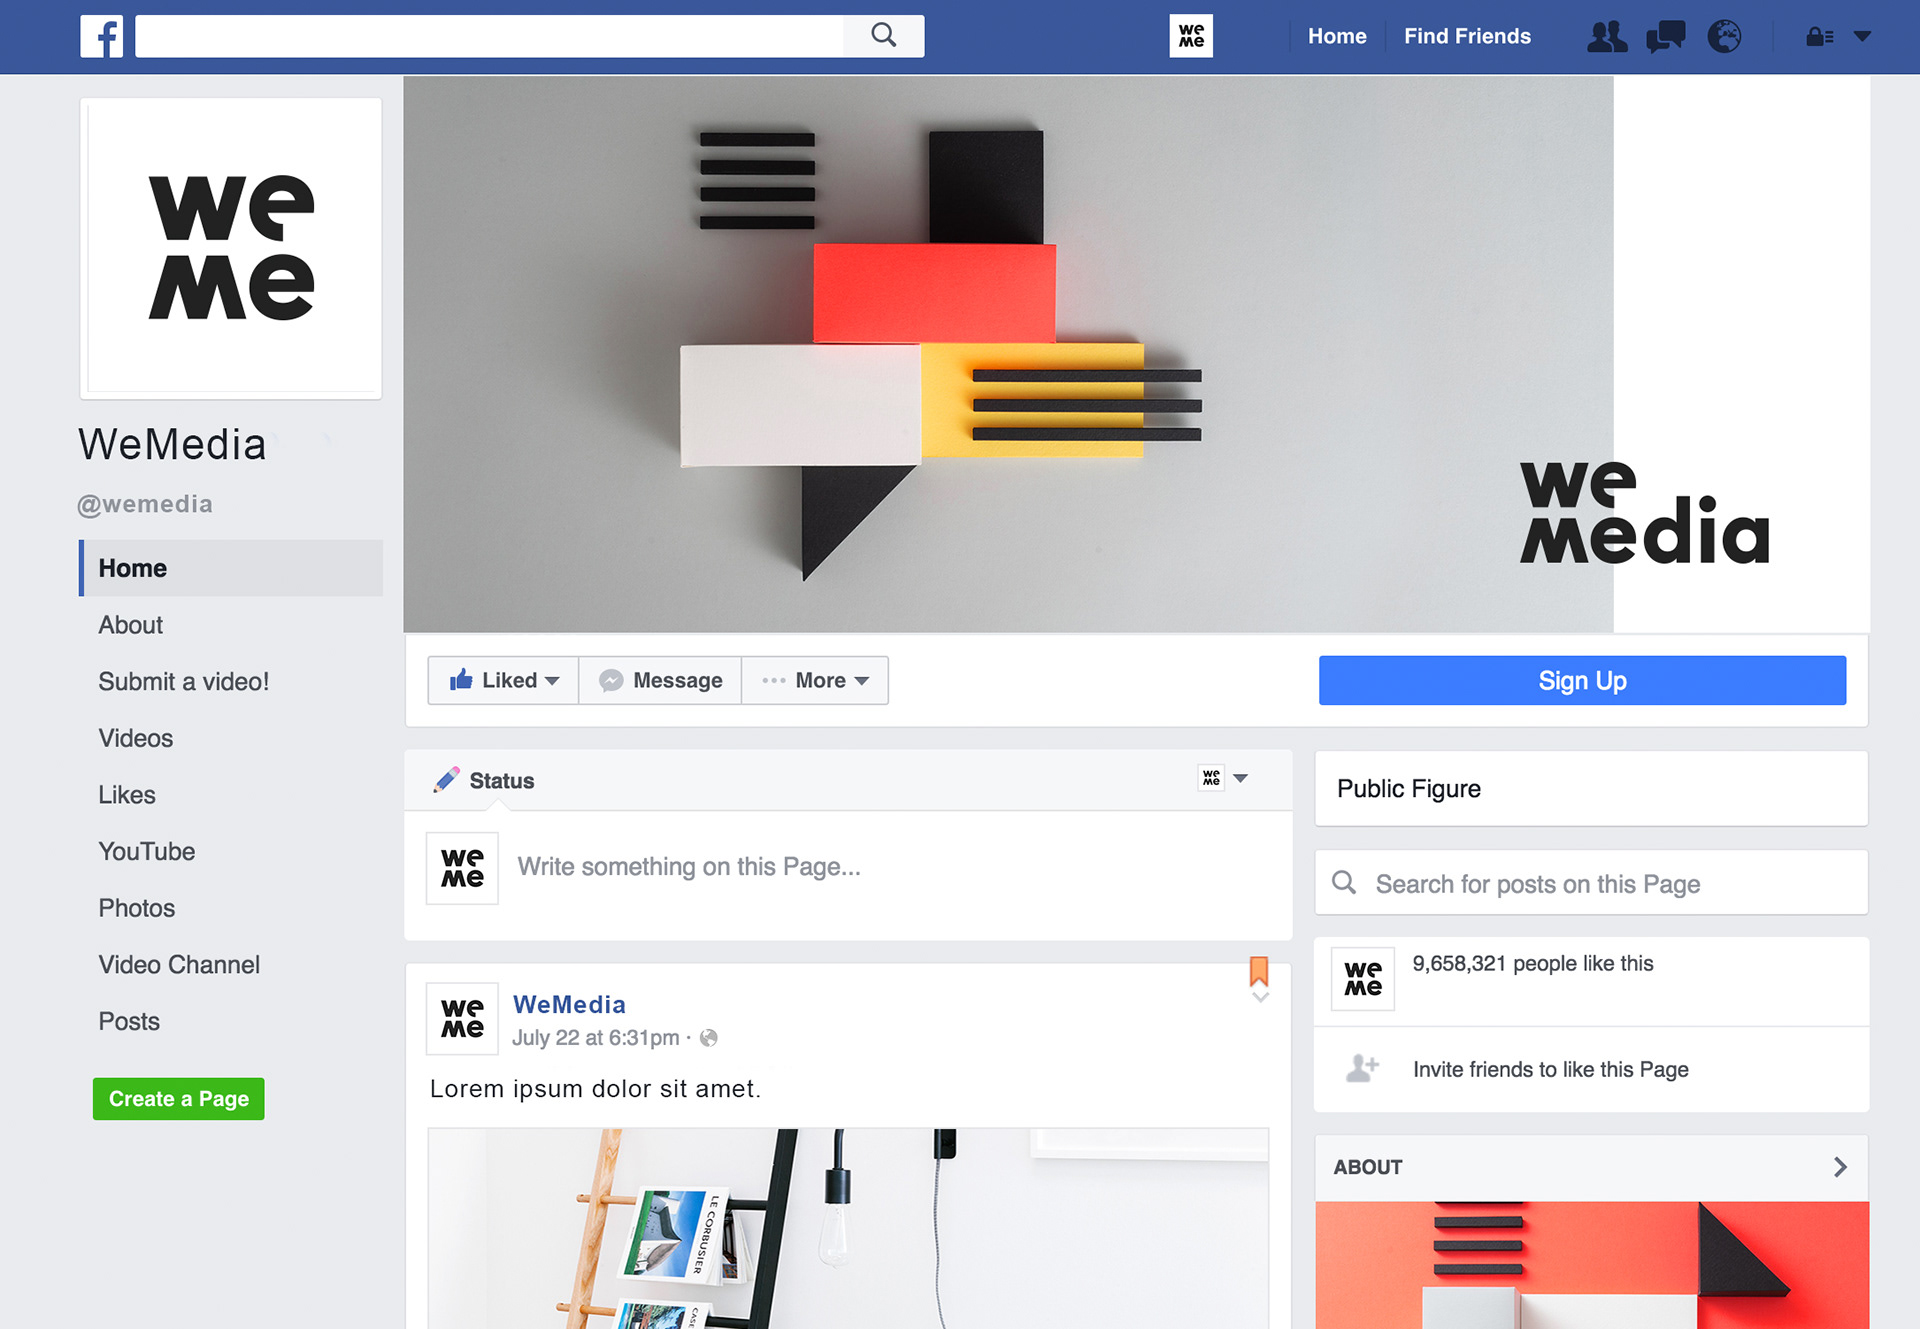Screen dimensions: 1920x1329
Task: Open the privacy shortcuts lock icon
Action: pyautogui.click(x=1819, y=37)
